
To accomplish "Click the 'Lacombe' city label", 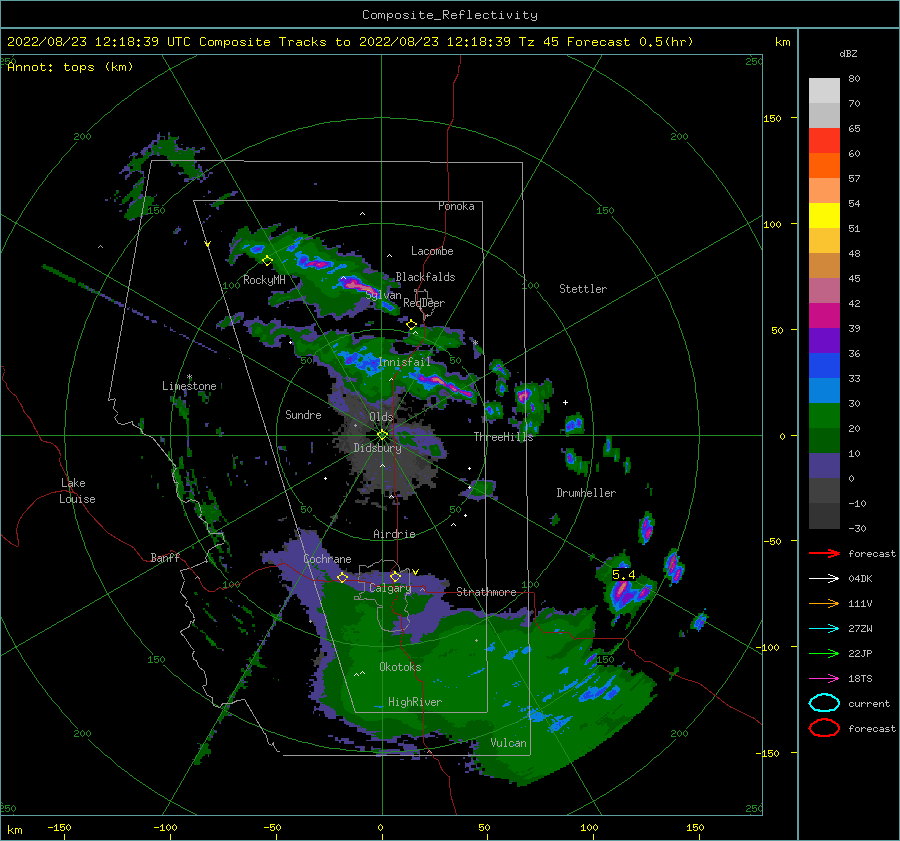I will click(432, 251).
